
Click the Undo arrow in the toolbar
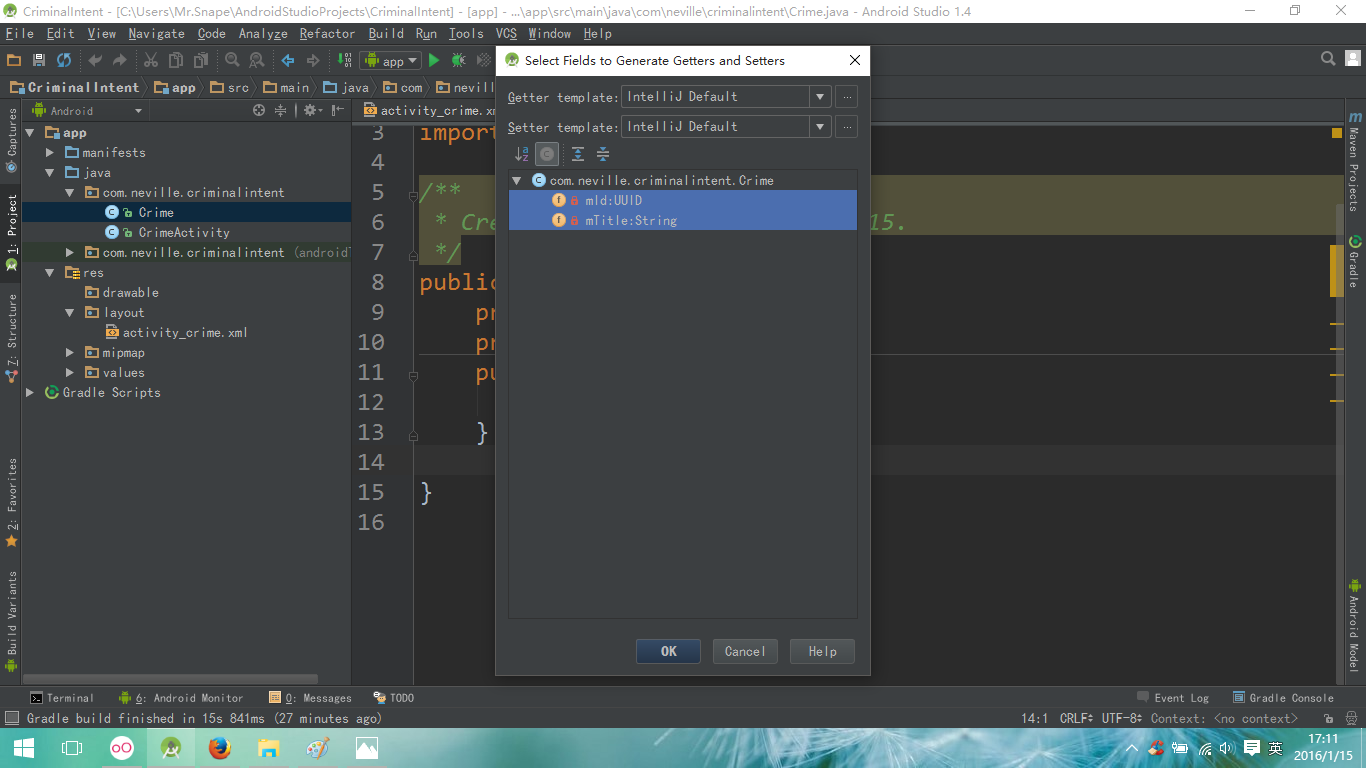(95, 61)
